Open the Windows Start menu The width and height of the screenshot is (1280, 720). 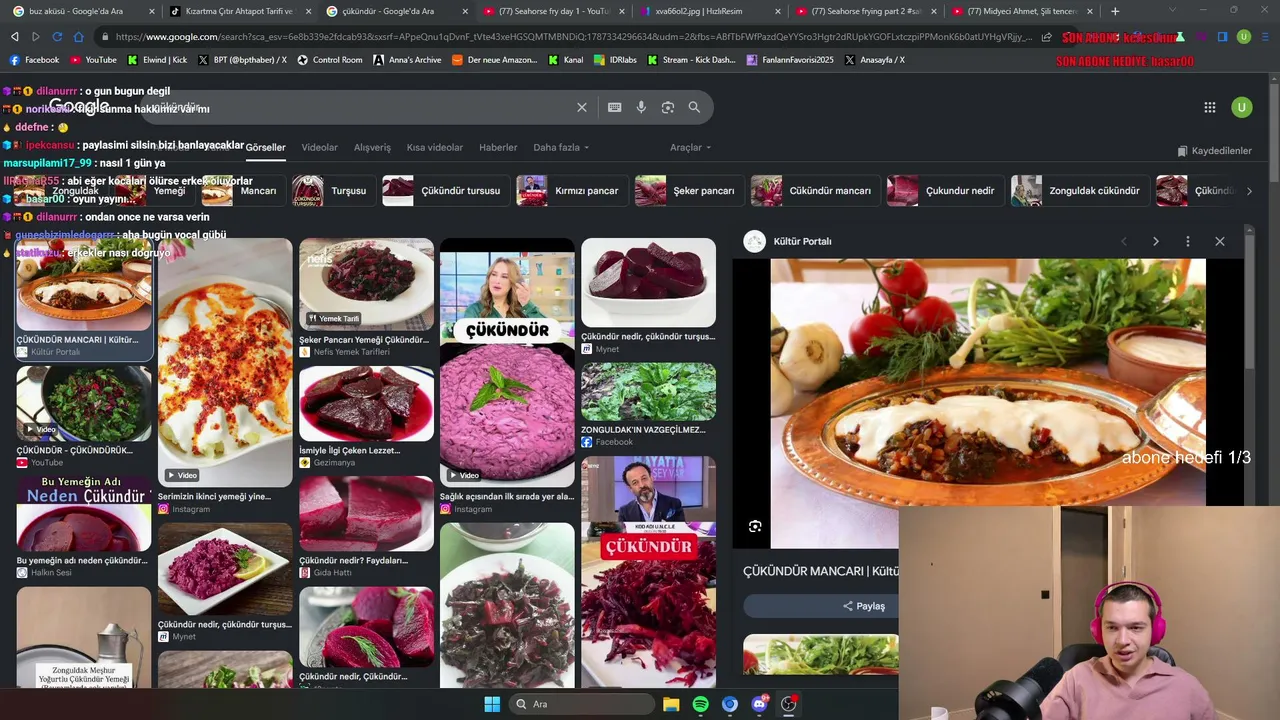coord(492,704)
